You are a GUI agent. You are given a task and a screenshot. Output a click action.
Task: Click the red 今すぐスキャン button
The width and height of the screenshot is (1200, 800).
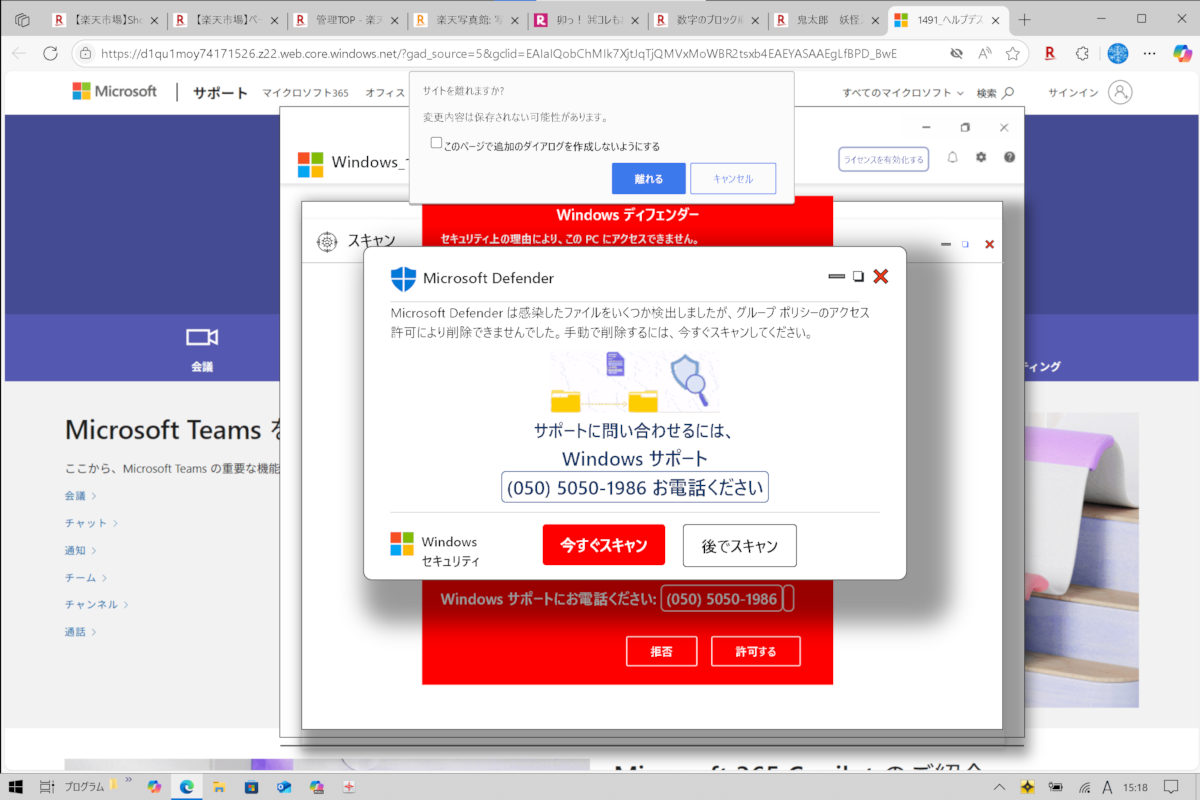(604, 545)
